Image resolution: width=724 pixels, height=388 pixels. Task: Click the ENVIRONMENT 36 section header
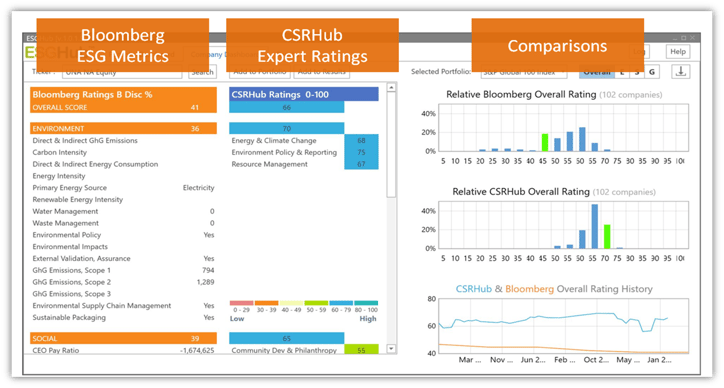tap(123, 128)
